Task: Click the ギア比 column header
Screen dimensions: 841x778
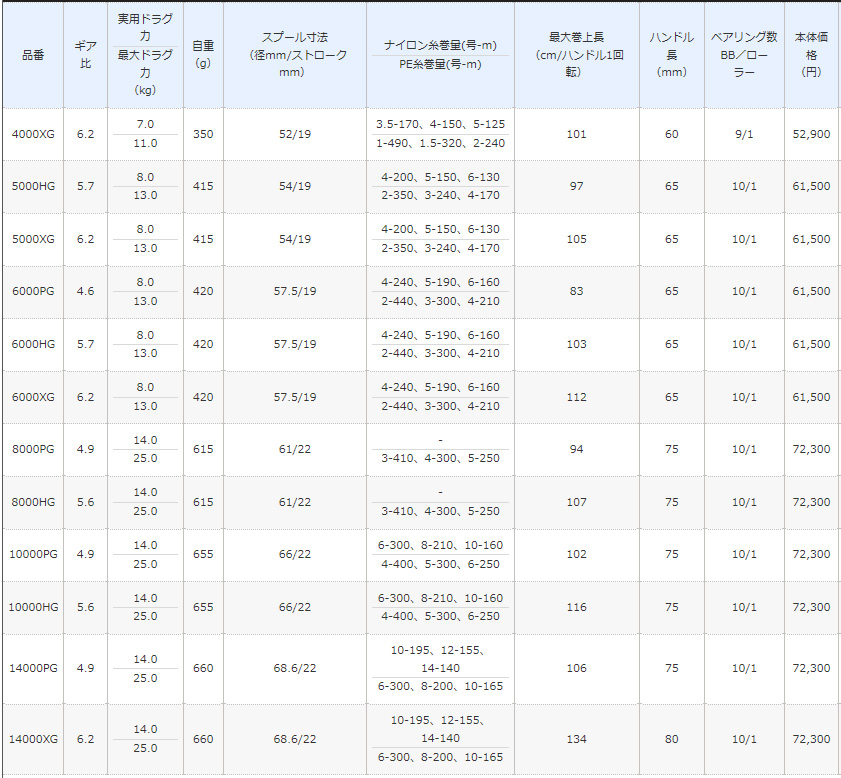Action: [x=85, y=55]
